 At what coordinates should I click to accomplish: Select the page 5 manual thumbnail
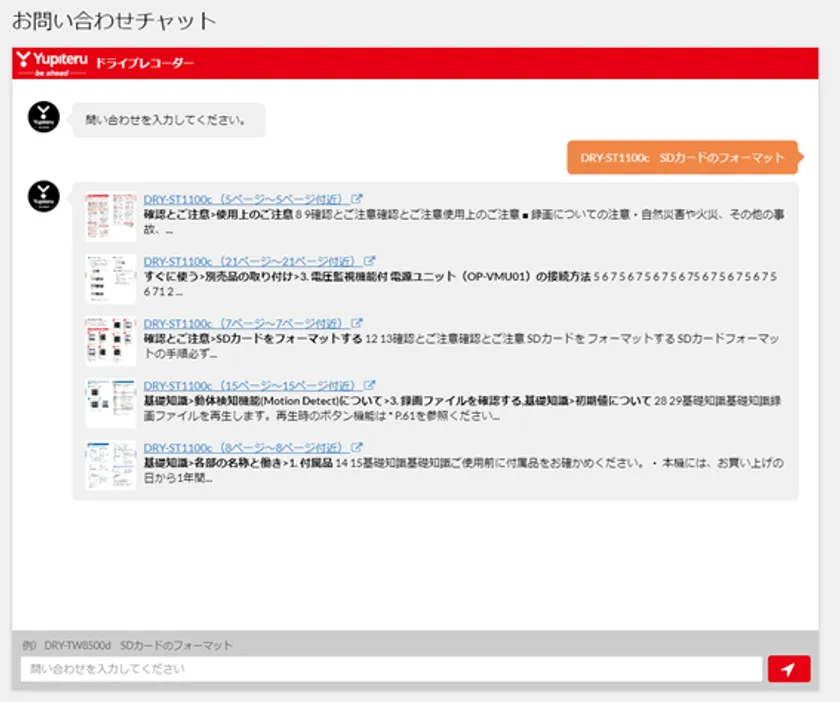pyautogui.click(x=110, y=216)
